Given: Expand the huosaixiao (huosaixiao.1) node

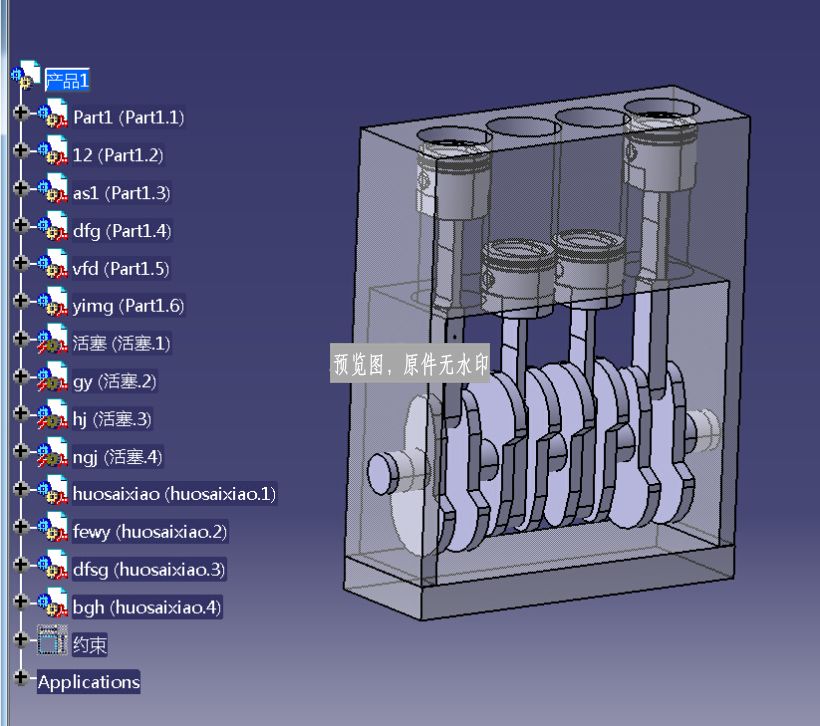Looking at the screenshot, I should [x=21, y=489].
